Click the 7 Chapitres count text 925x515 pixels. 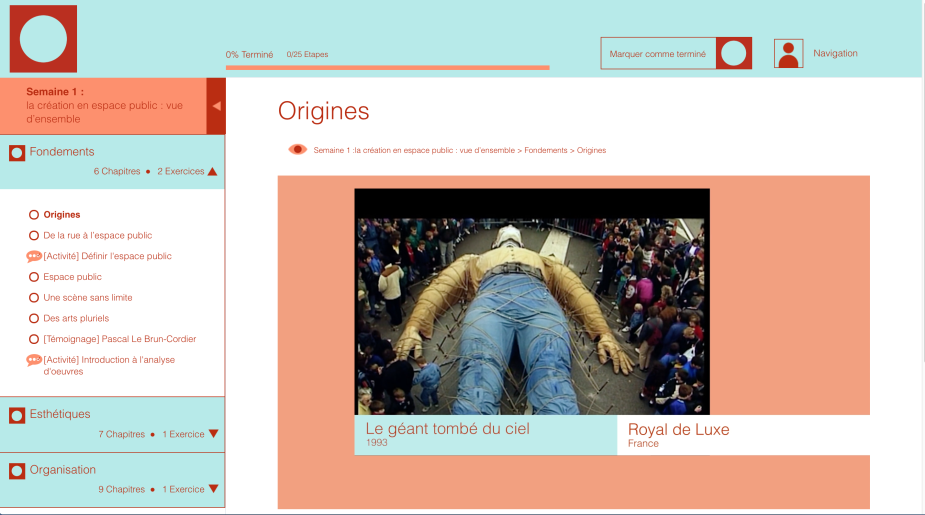coord(122,434)
